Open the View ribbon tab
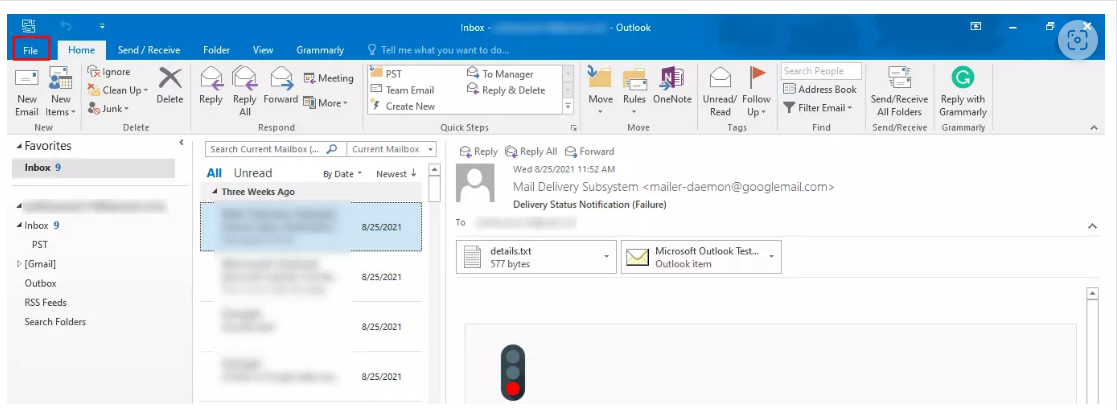The height and width of the screenshot is (410, 1117). (x=263, y=50)
